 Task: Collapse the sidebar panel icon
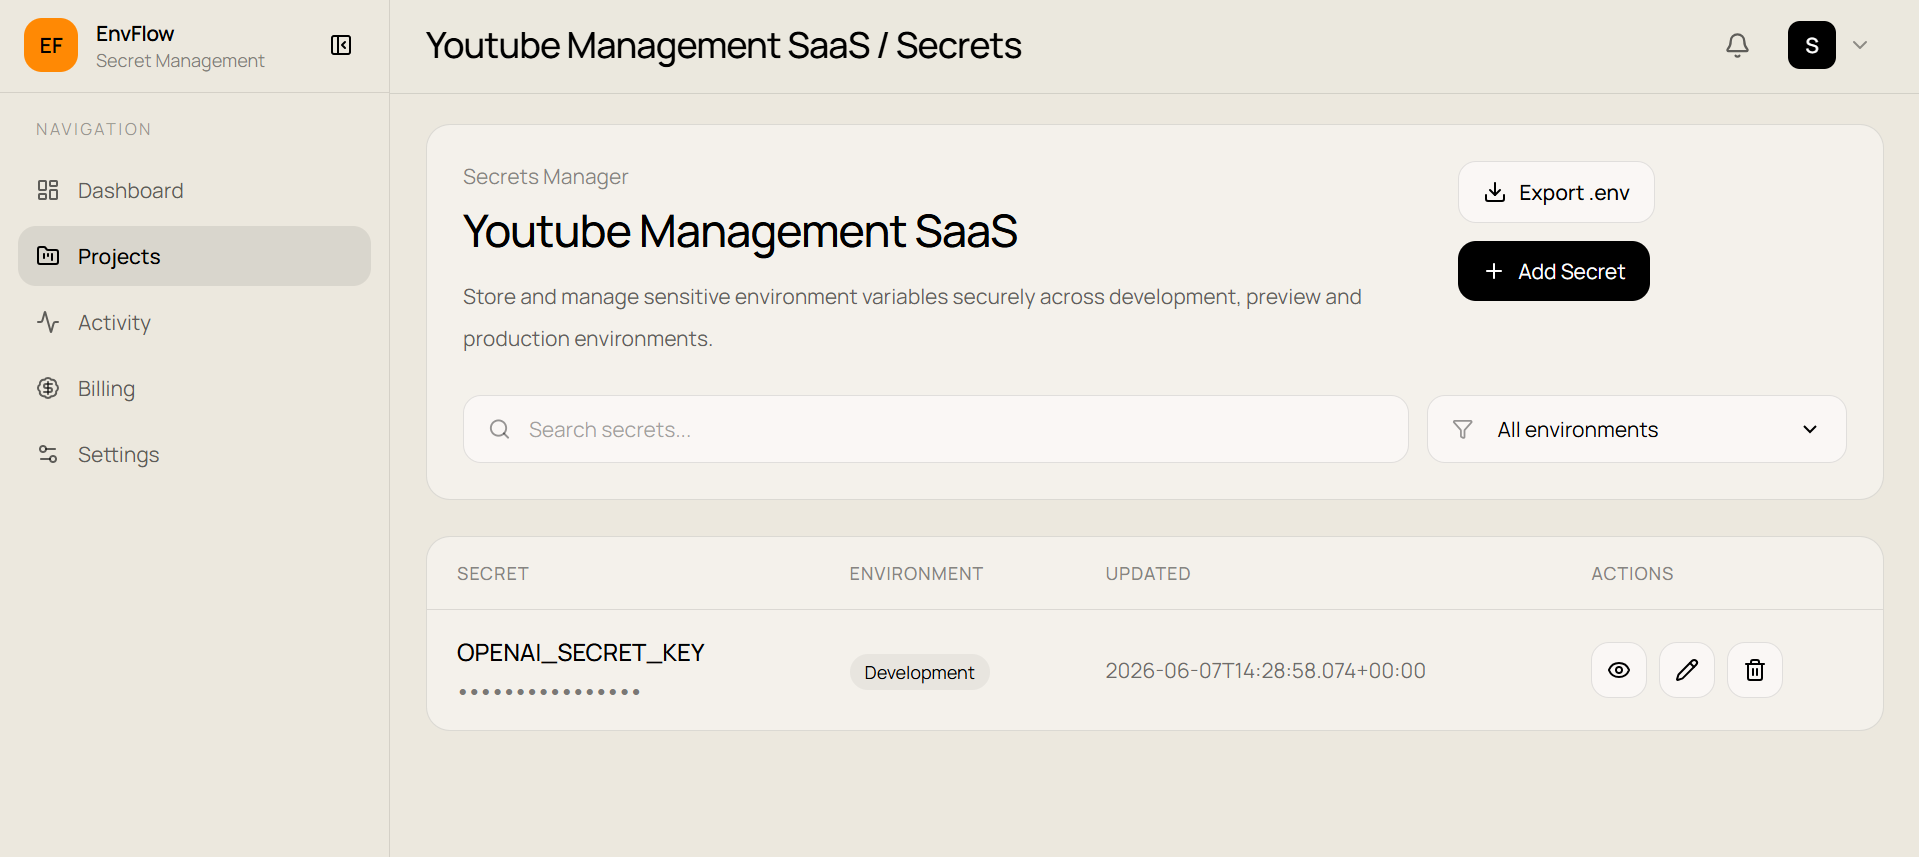341,45
